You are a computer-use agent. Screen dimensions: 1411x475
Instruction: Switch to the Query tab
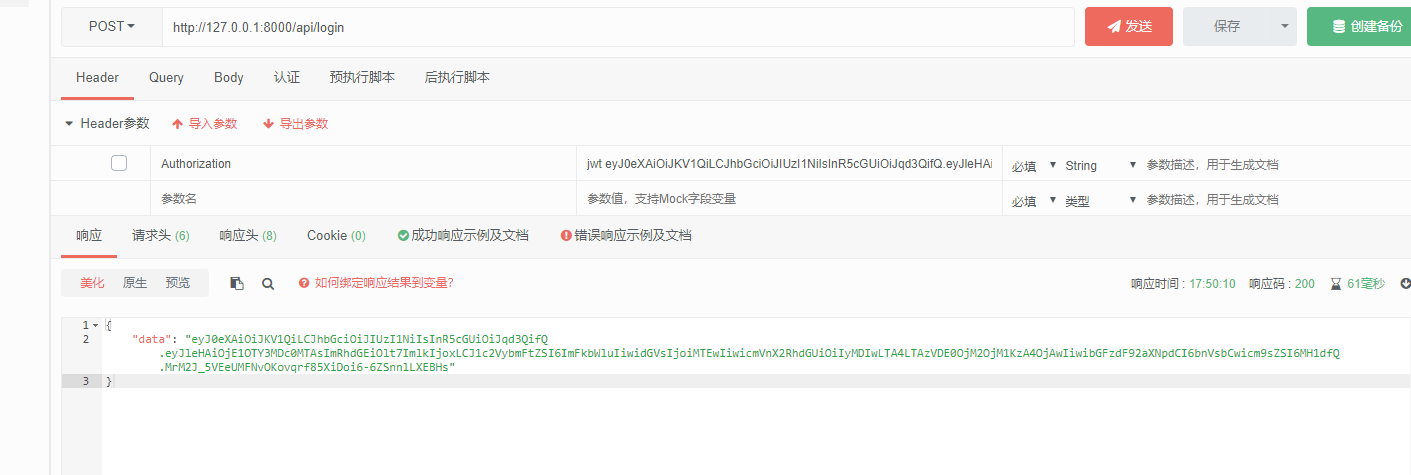click(166, 77)
